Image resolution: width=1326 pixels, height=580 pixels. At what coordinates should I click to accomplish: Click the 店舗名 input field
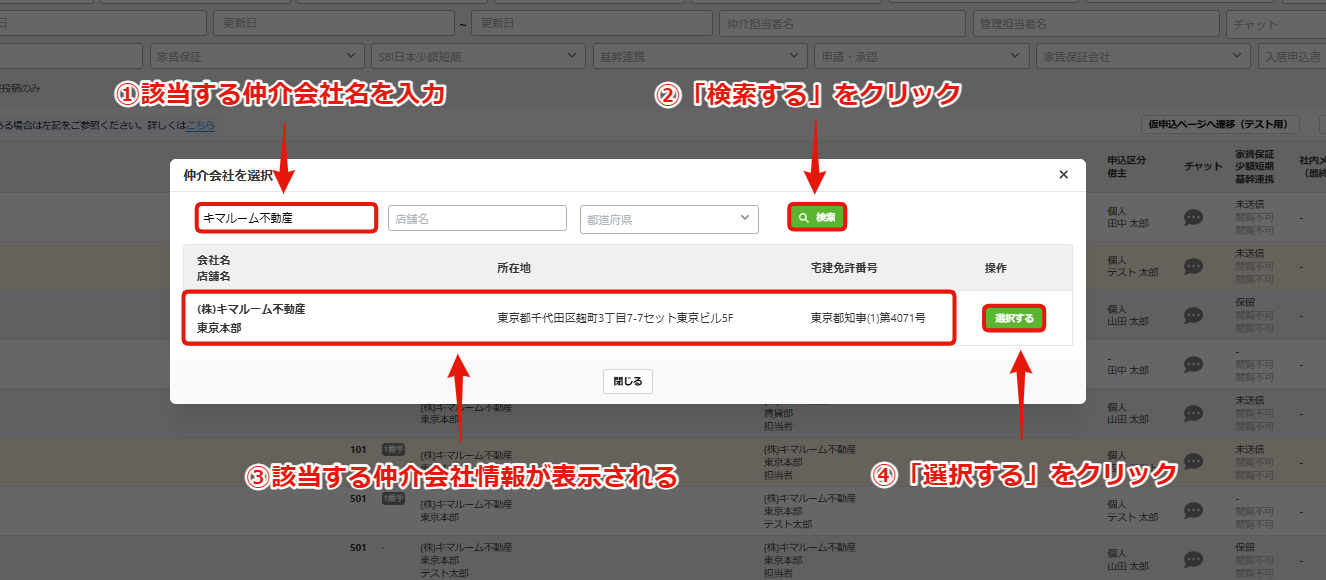click(477, 218)
